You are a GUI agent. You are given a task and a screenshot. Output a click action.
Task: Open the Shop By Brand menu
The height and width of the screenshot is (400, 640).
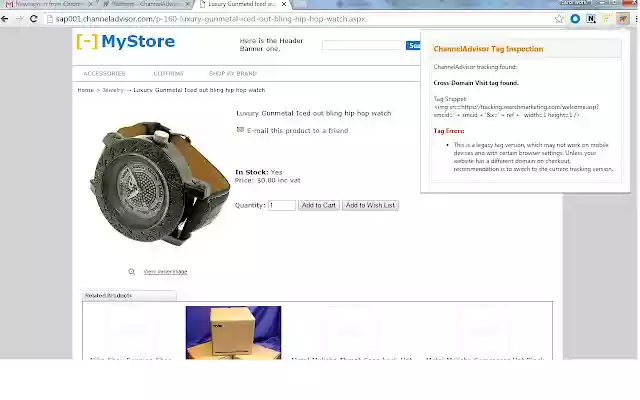(233, 73)
